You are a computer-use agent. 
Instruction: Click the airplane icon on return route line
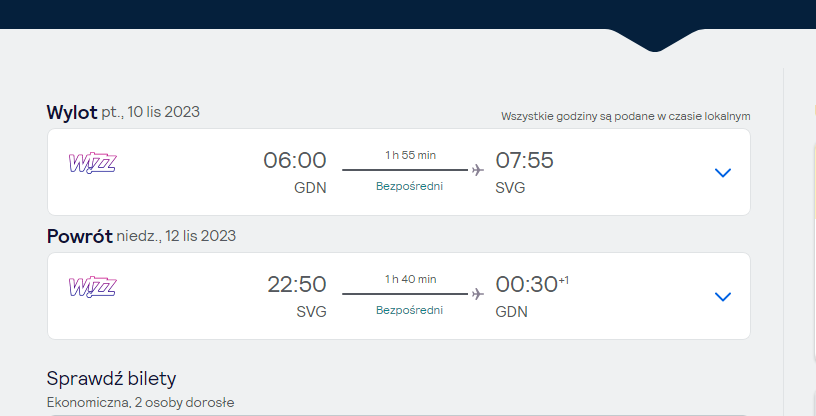pyautogui.click(x=477, y=294)
